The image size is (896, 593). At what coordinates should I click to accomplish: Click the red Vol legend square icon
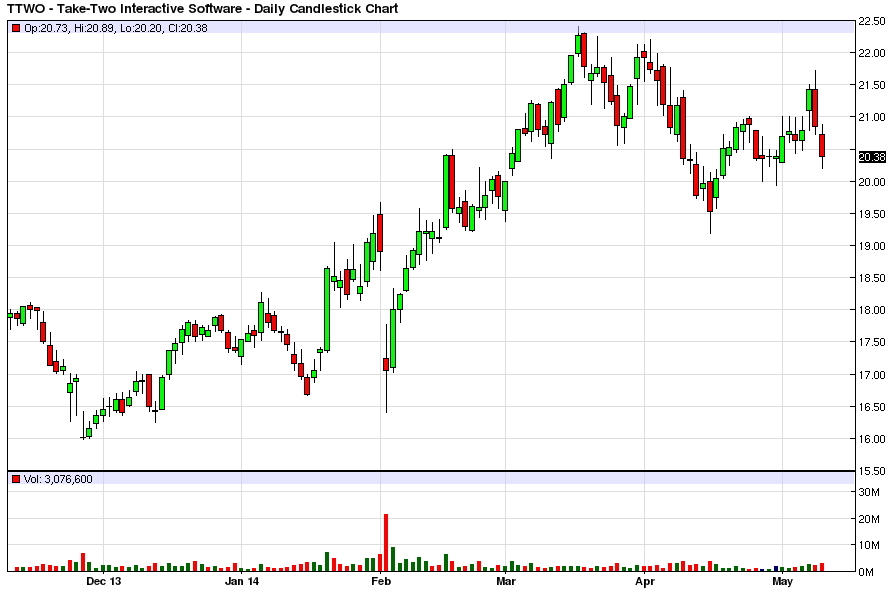coord(16,479)
